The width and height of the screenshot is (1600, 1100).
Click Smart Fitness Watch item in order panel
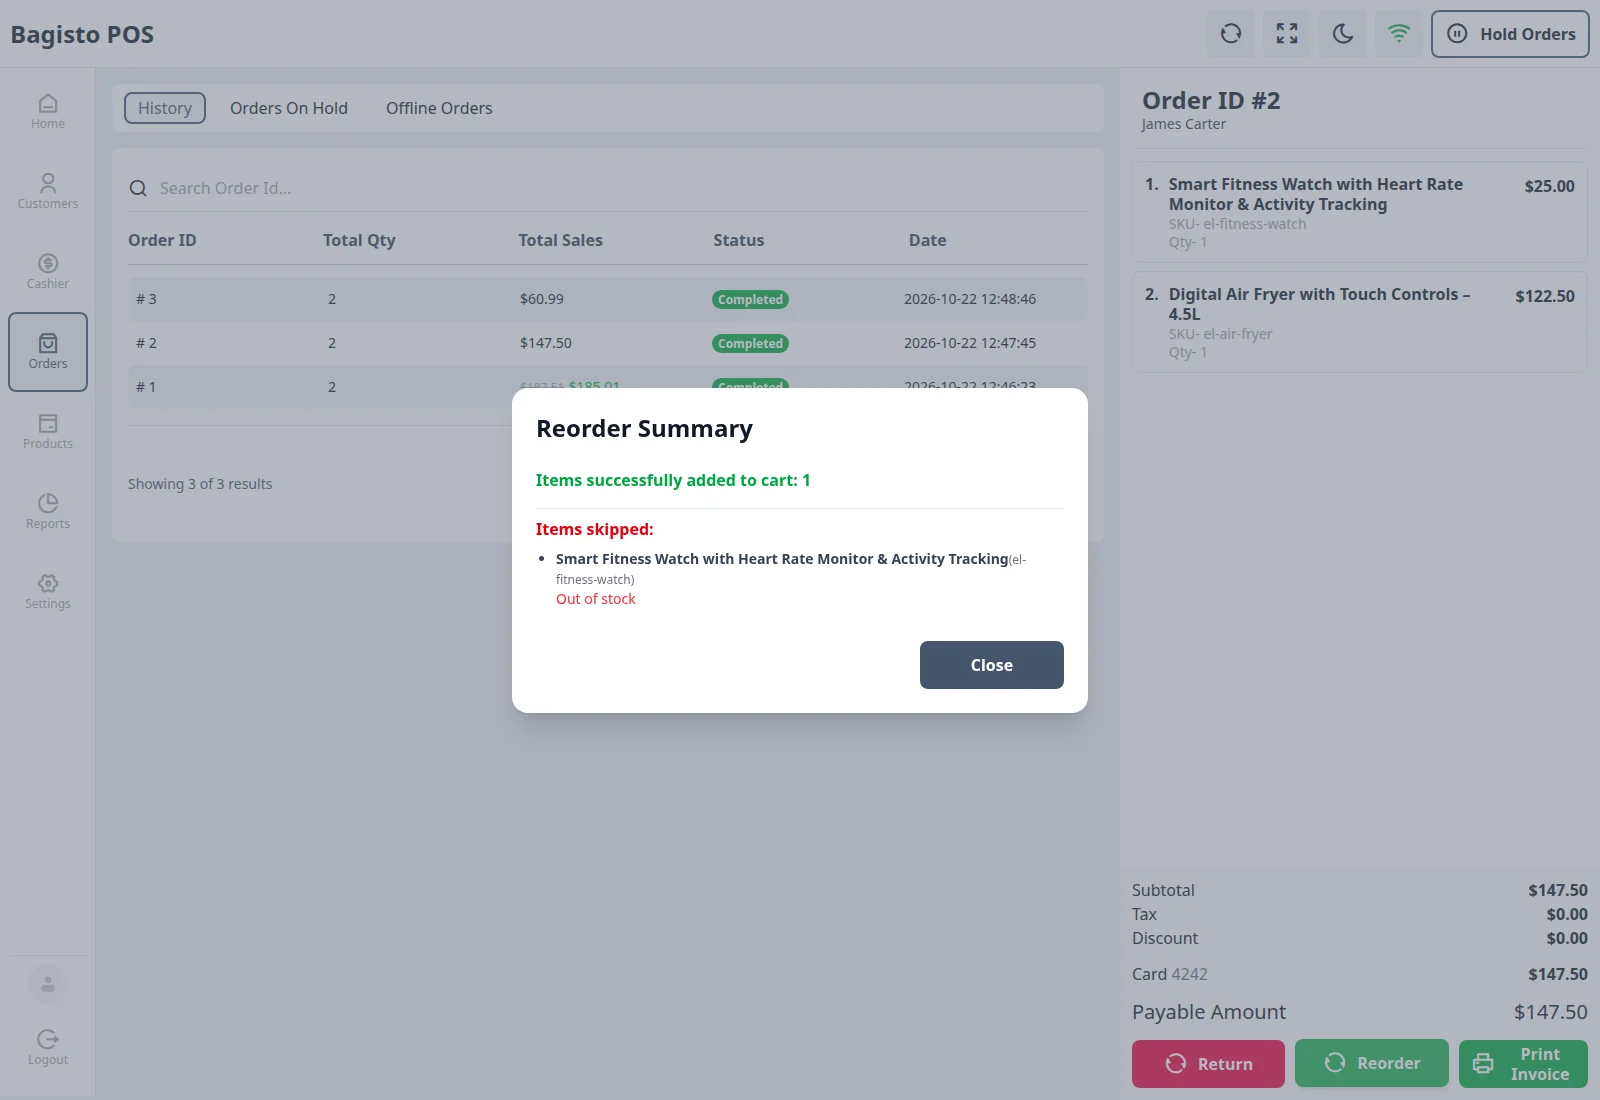coord(1360,212)
